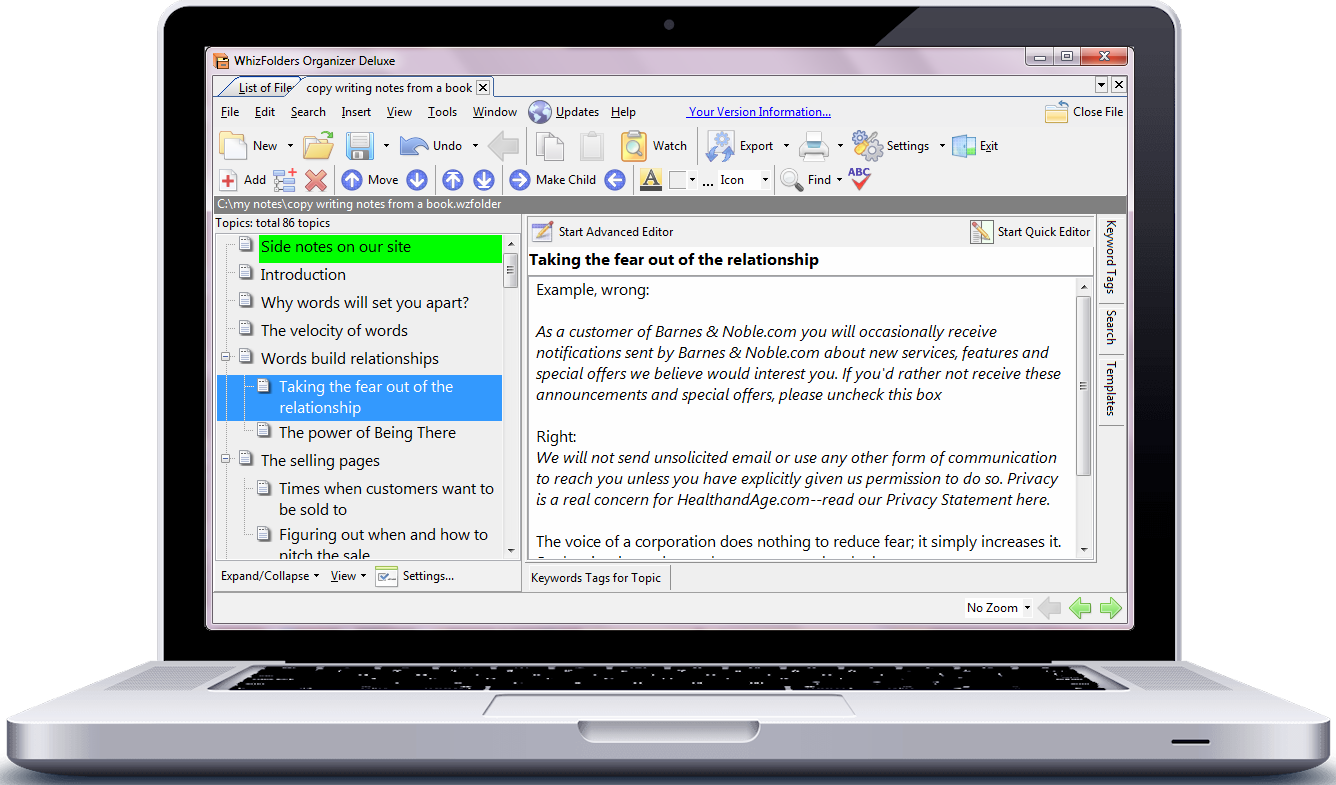Run the ABC spell check
This screenshot has height=785, width=1336.
859,179
